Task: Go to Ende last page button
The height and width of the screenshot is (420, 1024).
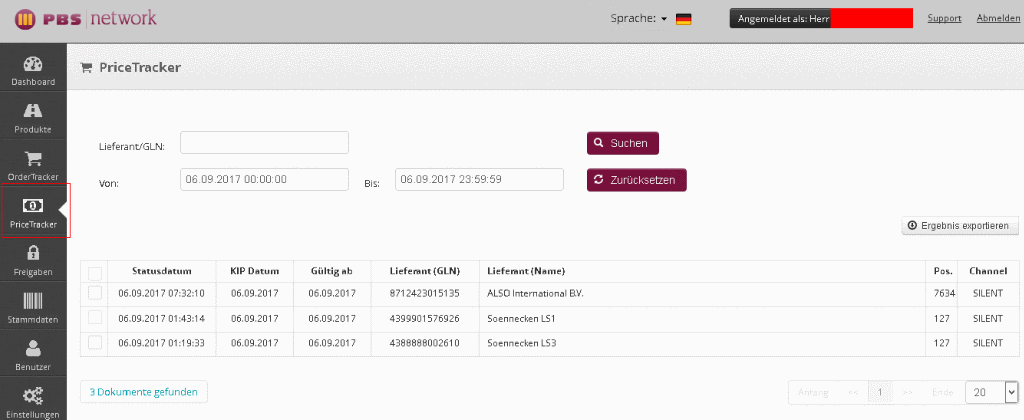Action: (x=942, y=393)
